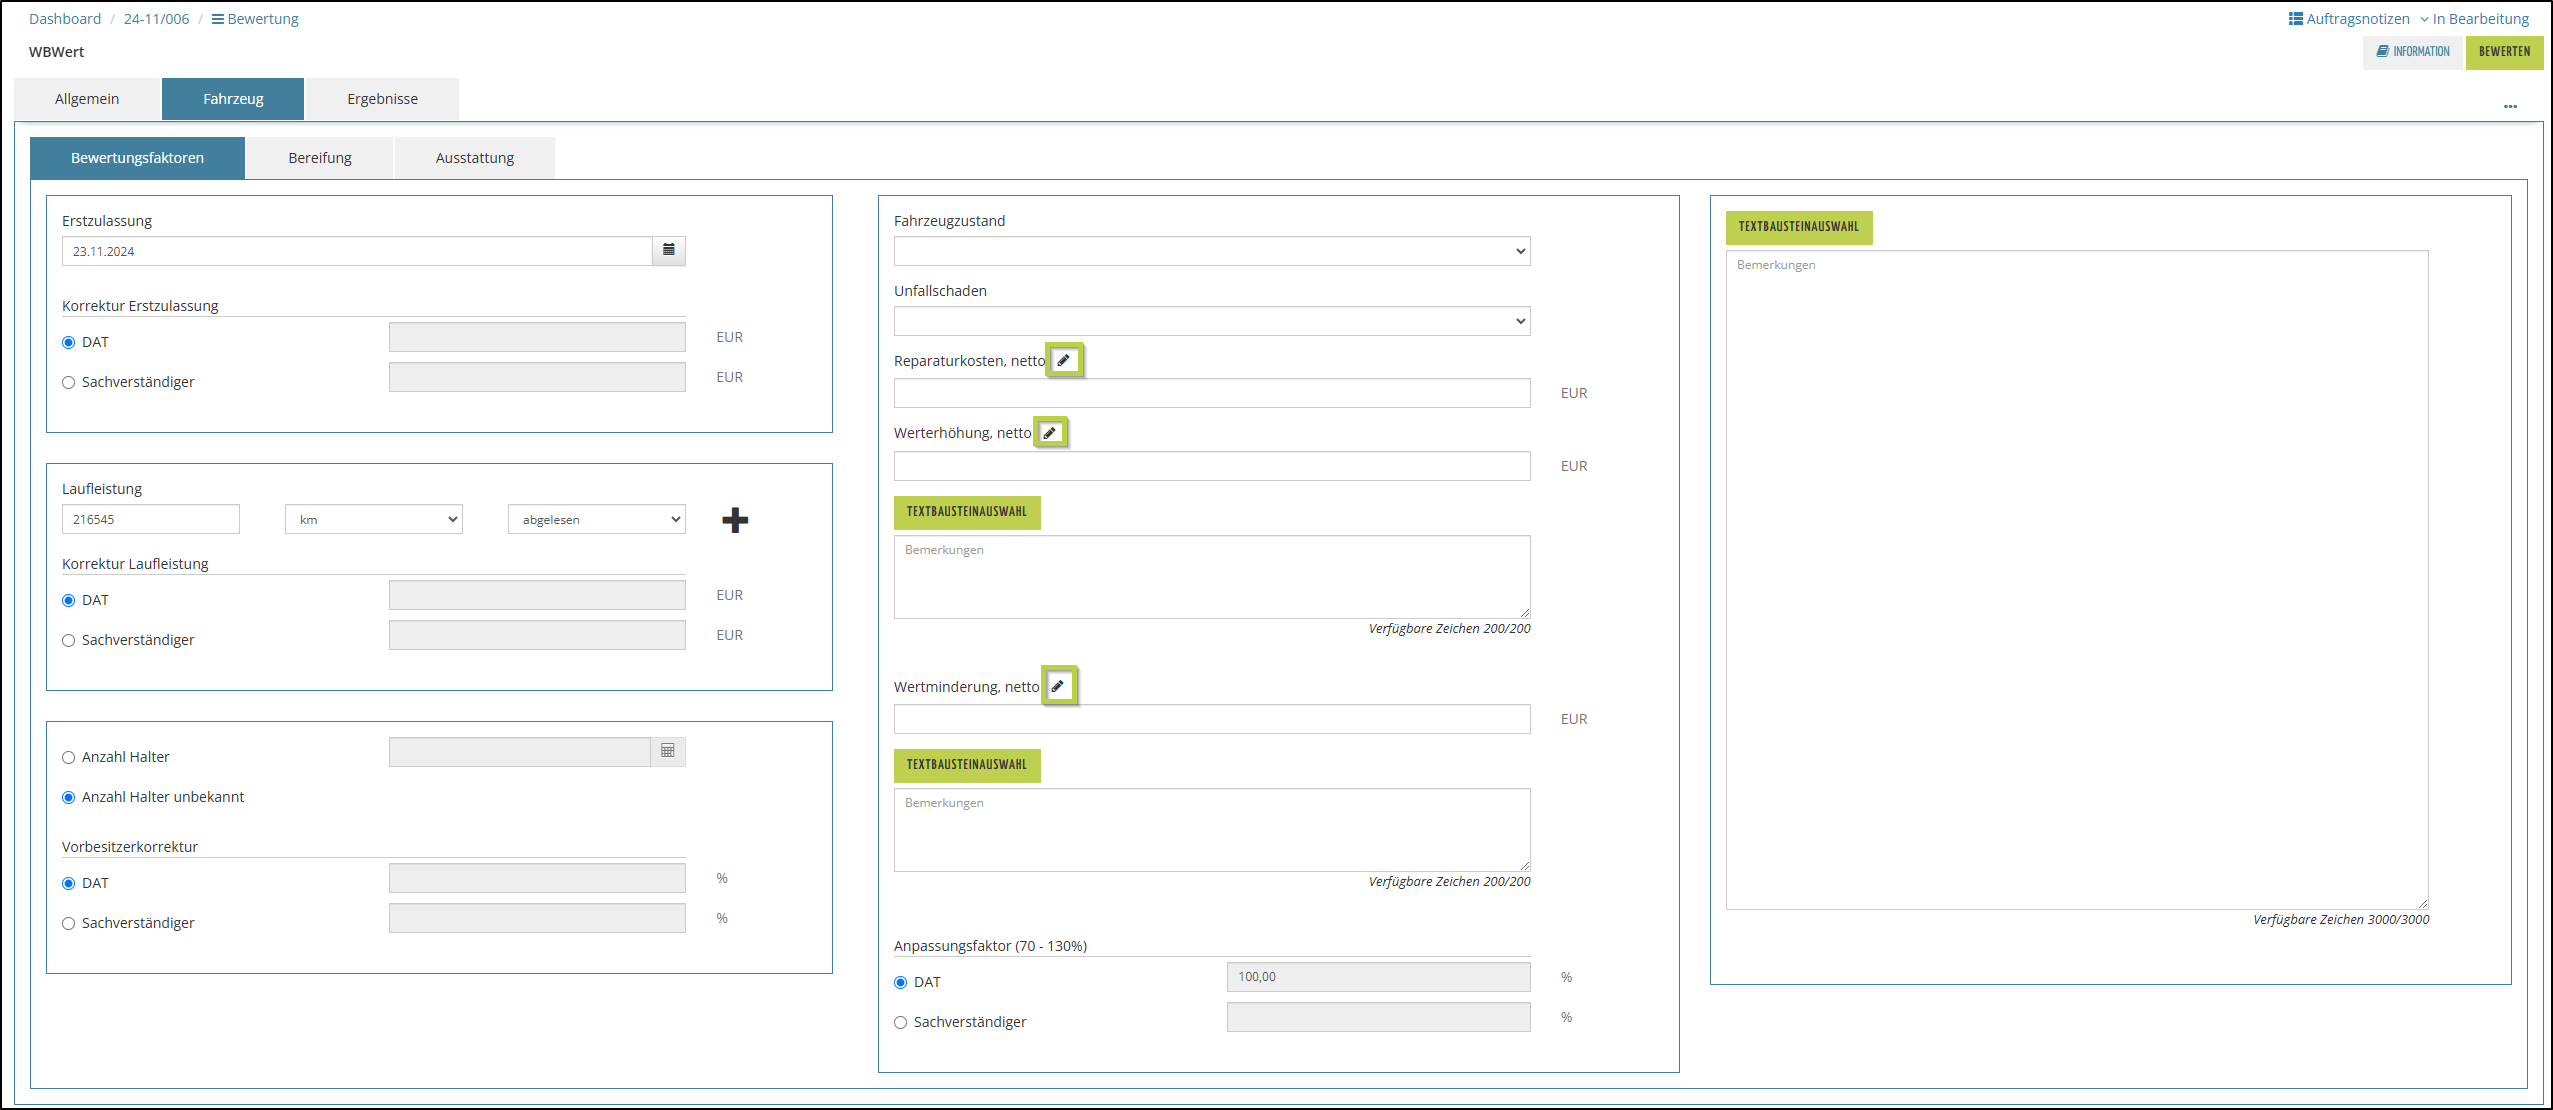The image size is (2553, 1110).
Task: Choose Sachverständiger under Anpassungsfaktor
Action: coord(901,1022)
